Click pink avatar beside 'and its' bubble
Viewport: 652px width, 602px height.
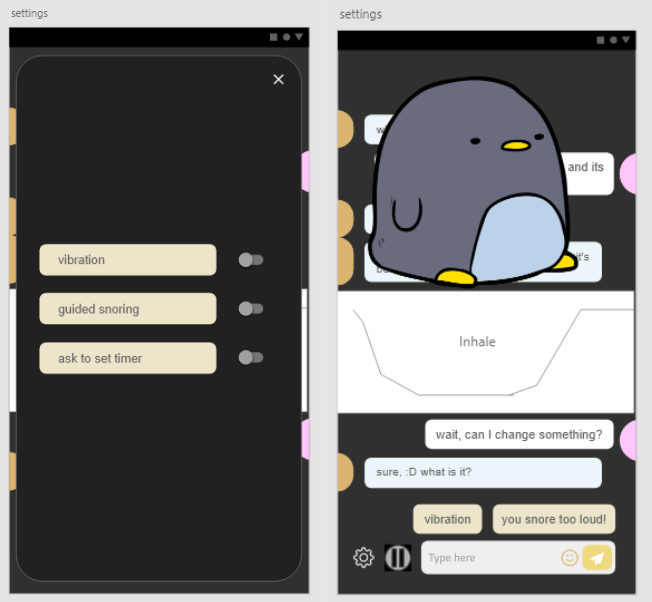pyautogui.click(x=628, y=173)
